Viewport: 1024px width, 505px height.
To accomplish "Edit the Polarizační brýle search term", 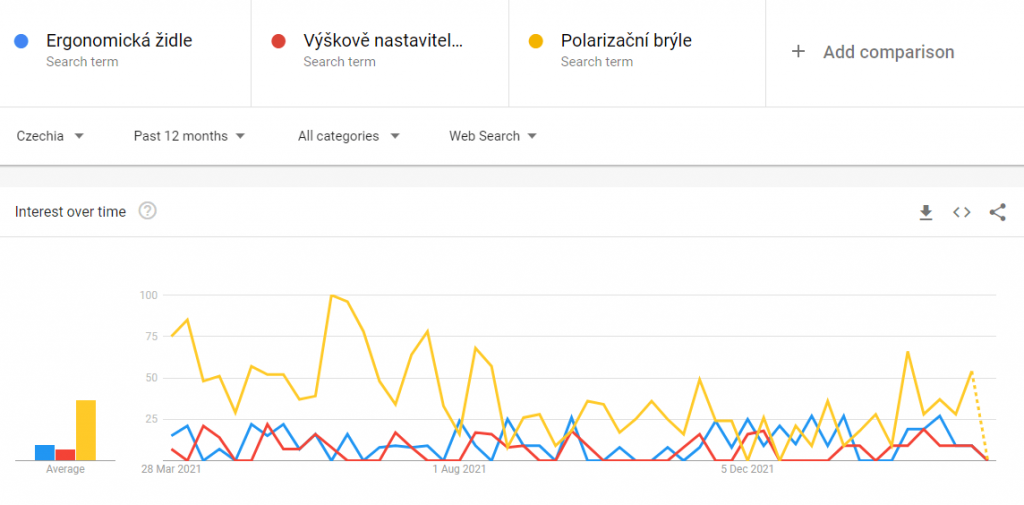I will pyautogui.click(x=626, y=41).
